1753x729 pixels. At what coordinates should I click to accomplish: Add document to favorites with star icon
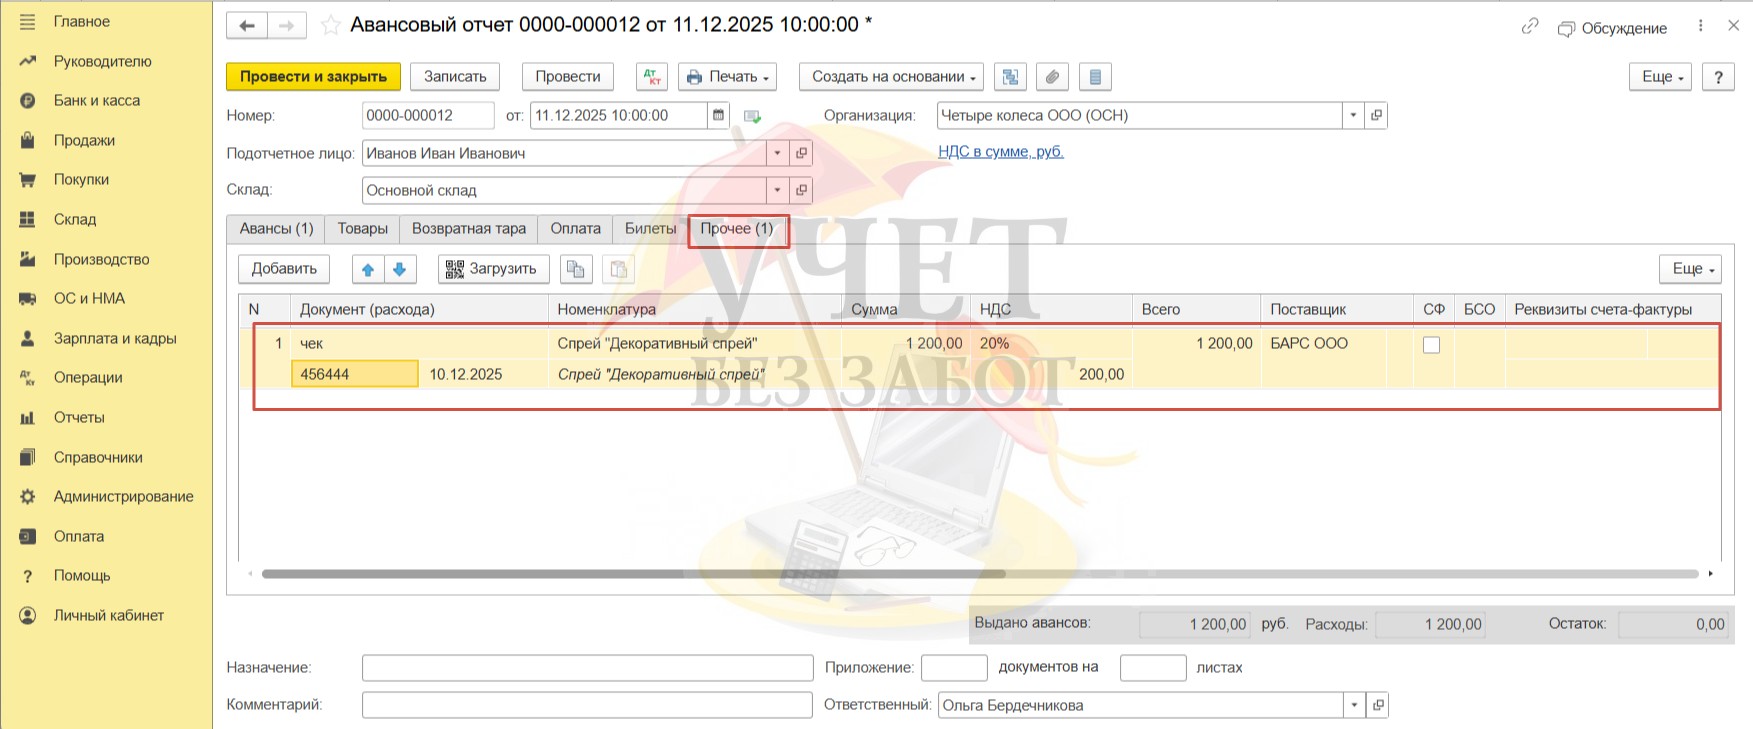pyautogui.click(x=330, y=26)
